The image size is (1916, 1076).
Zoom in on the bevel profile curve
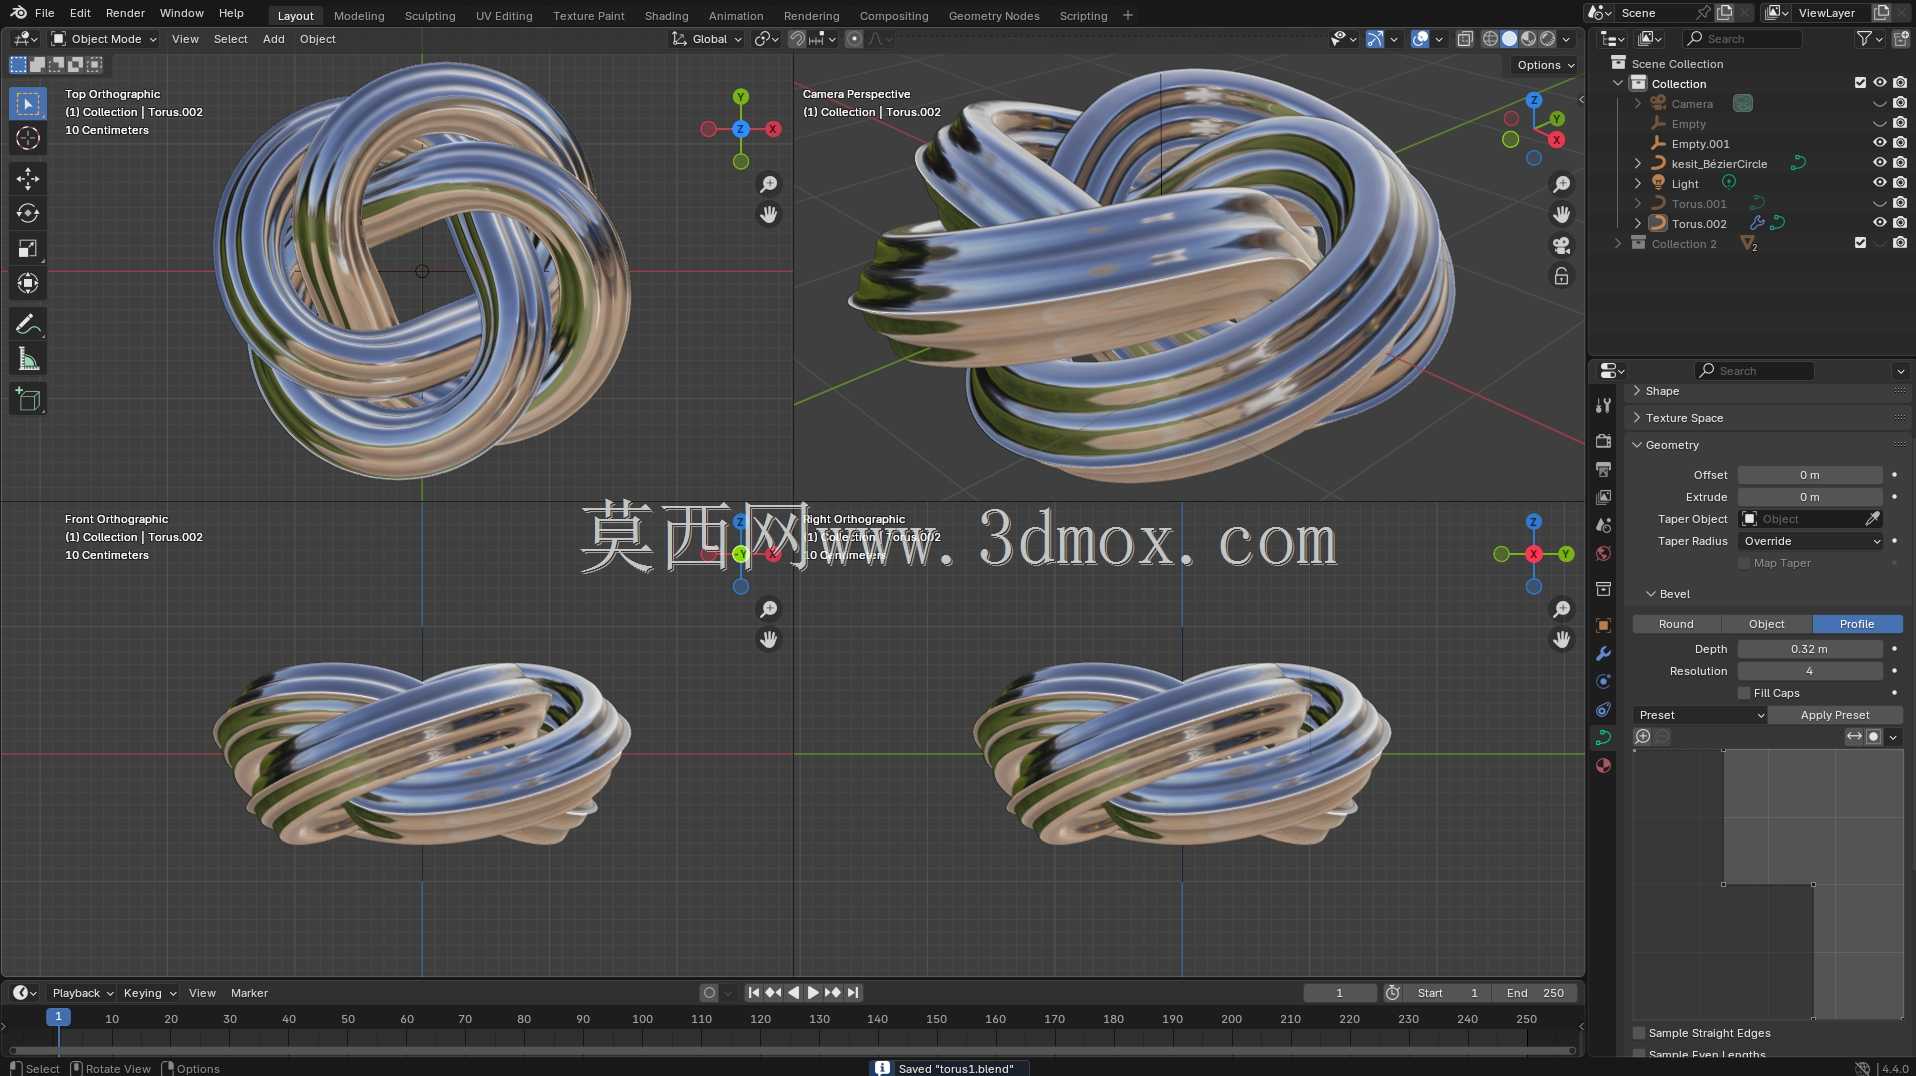[x=1642, y=737]
